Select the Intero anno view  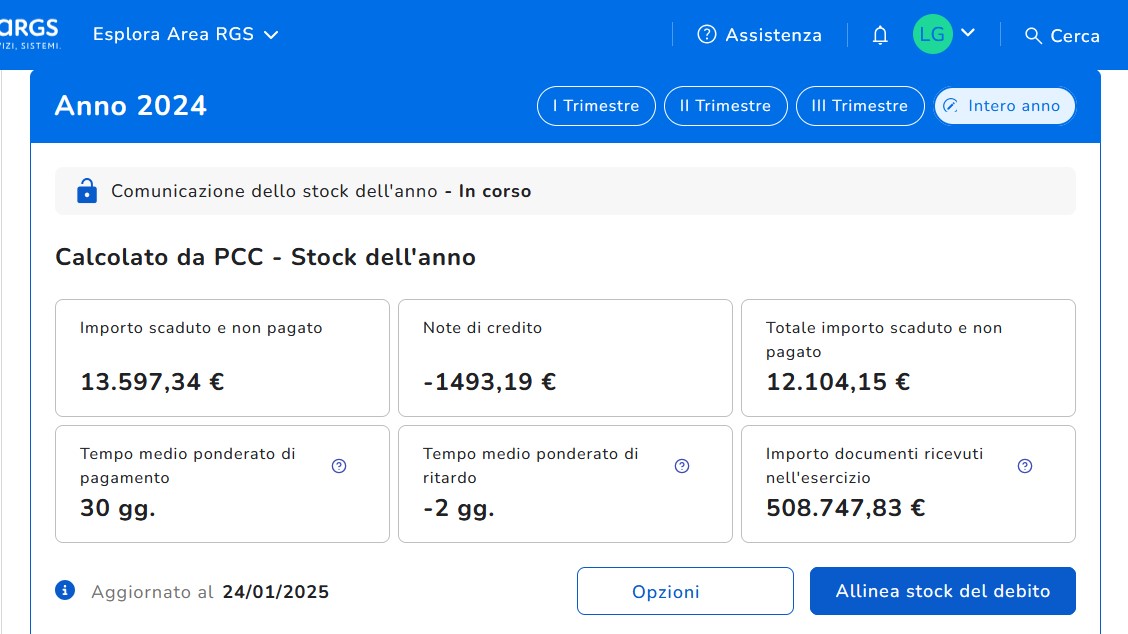(1004, 106)
